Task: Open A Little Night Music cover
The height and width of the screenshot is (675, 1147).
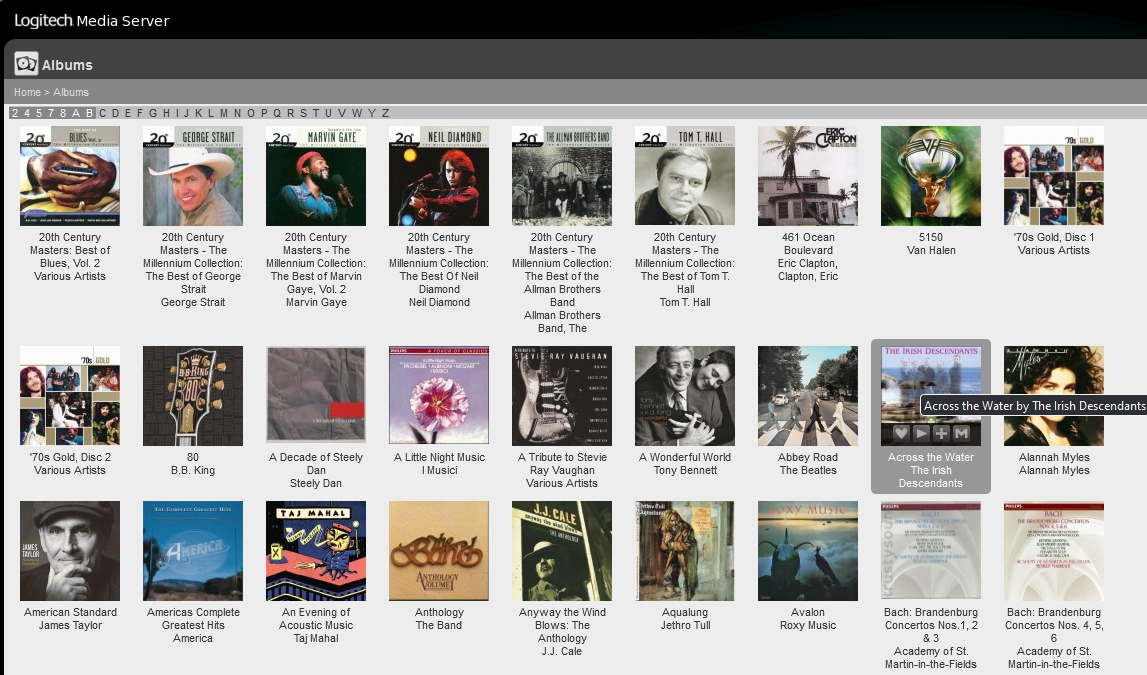Action: click(439, 396)
